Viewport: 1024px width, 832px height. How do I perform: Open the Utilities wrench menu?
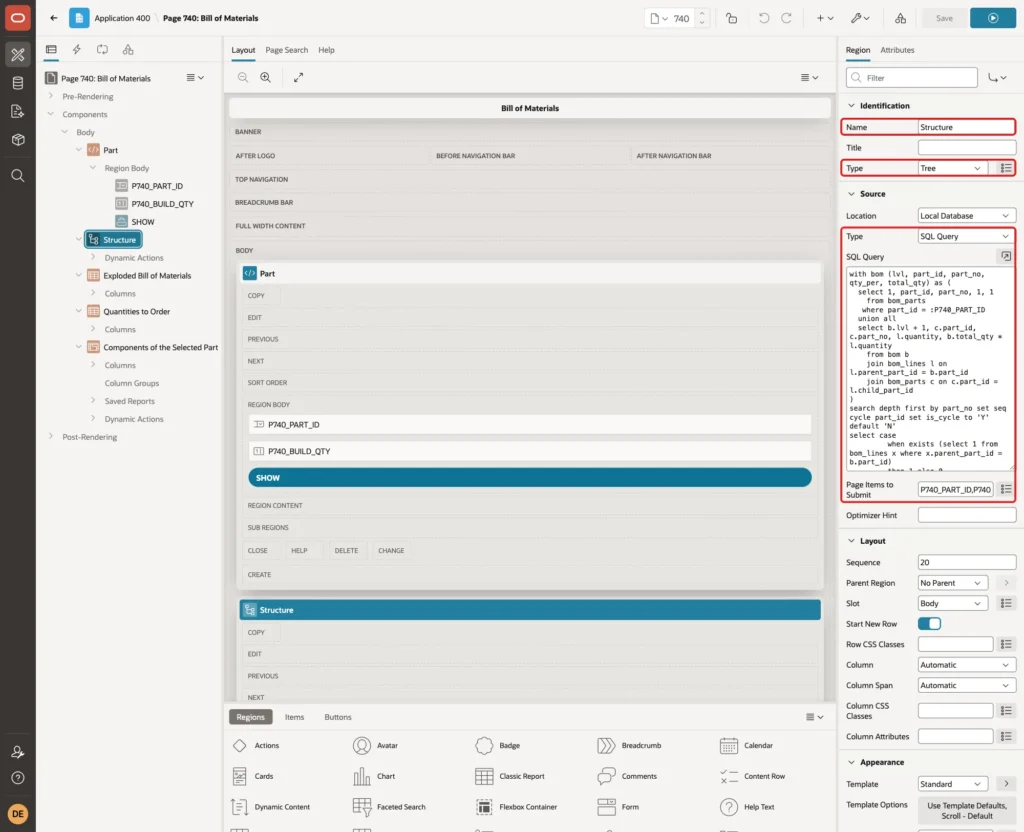pos(860,18)
